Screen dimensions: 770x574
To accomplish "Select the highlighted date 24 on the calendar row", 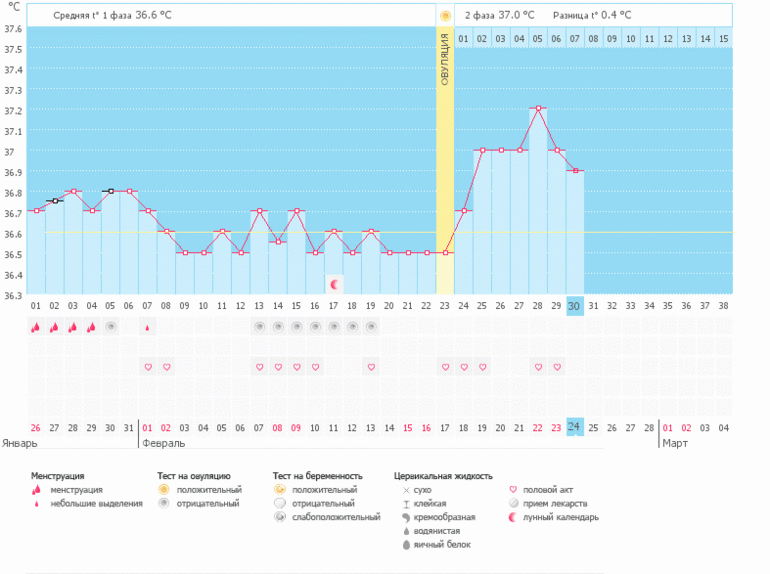I will (x=575, y=427).
